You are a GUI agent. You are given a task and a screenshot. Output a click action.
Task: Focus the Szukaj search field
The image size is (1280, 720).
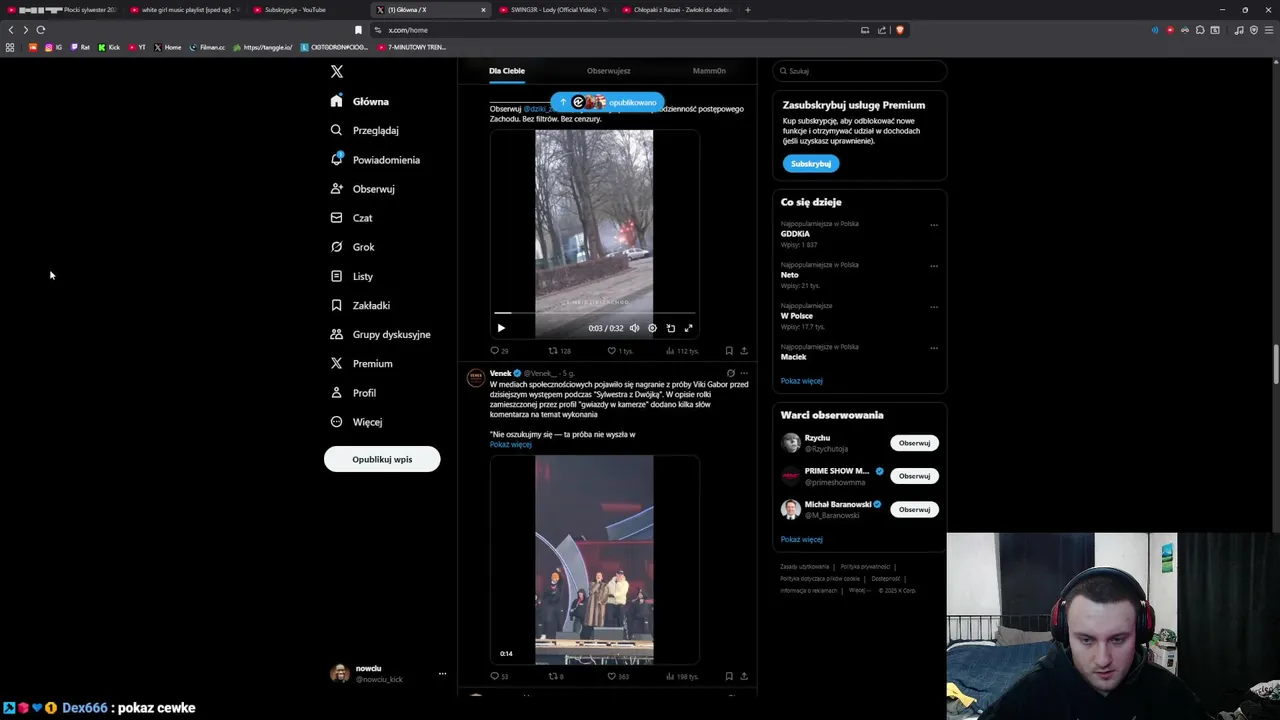[x=859, y=71]
